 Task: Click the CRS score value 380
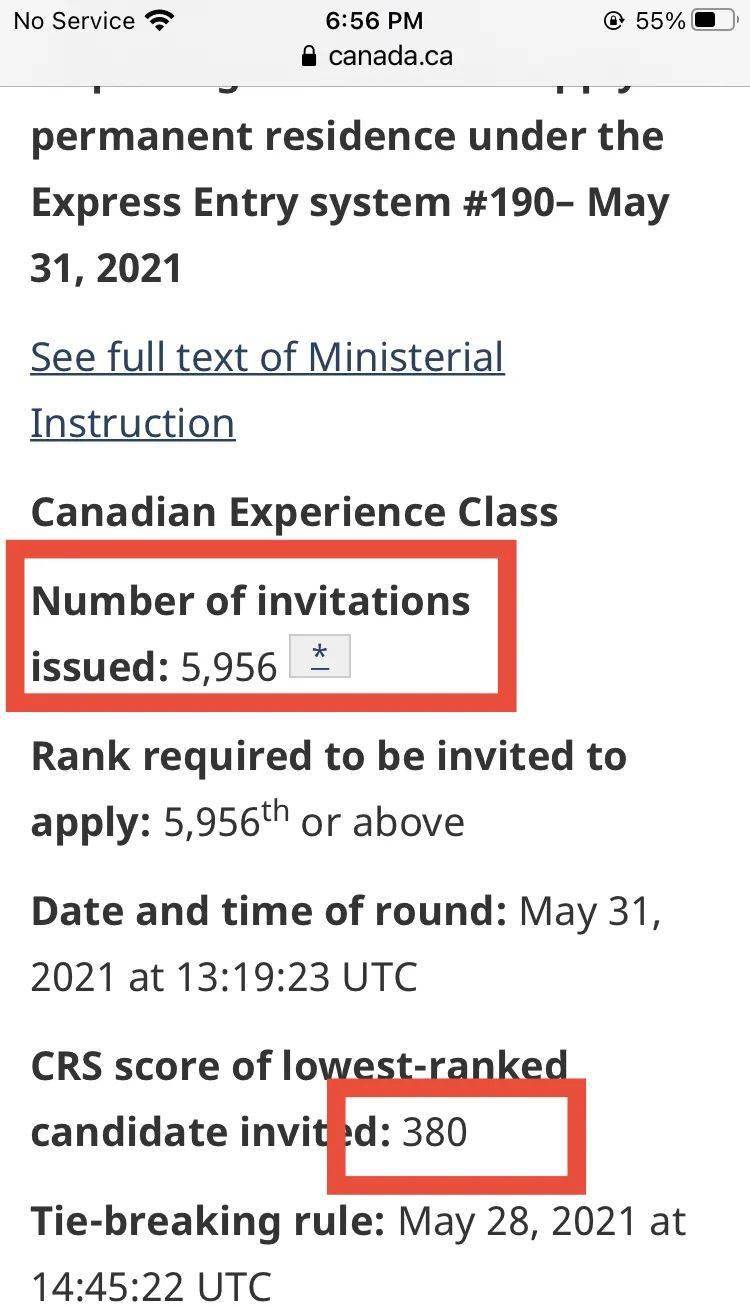pos(435,1132)
